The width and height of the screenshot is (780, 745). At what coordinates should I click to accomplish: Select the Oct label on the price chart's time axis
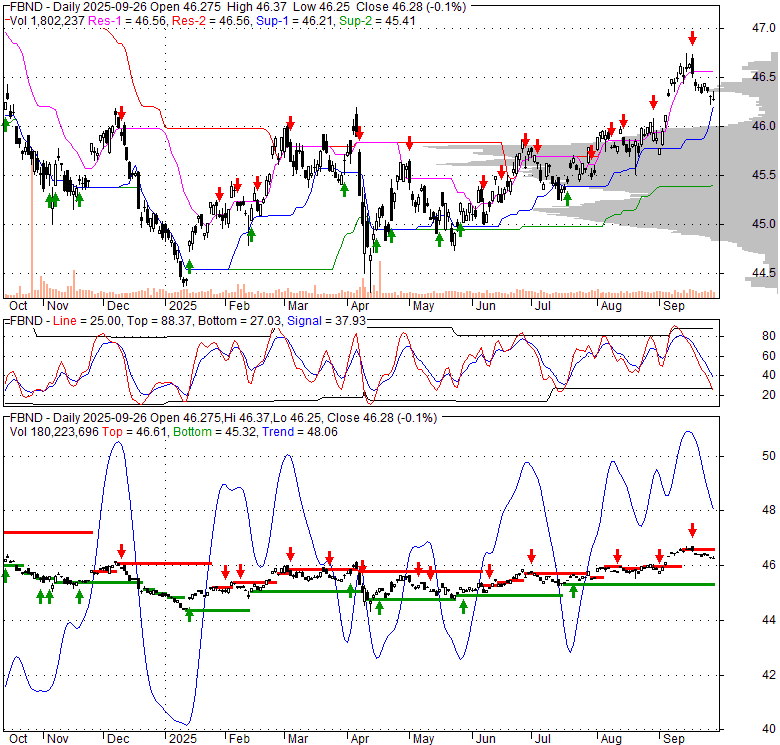tap(18, 306)
